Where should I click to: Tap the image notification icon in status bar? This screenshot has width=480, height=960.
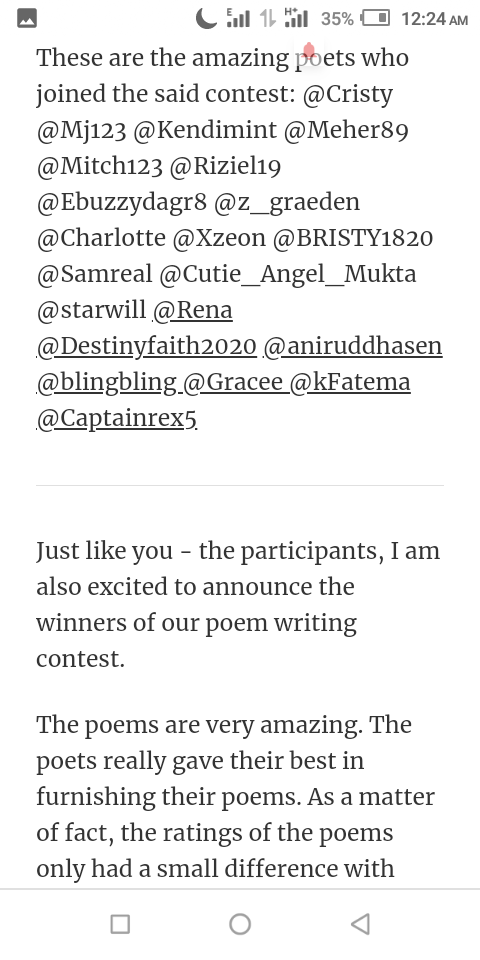point(26,19)
